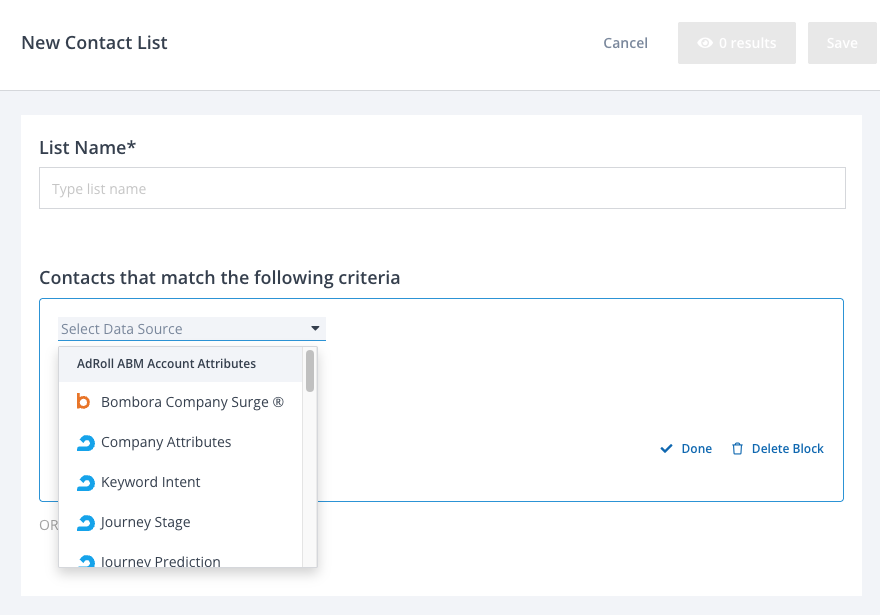Focus the List Name input field

(442, 188)
